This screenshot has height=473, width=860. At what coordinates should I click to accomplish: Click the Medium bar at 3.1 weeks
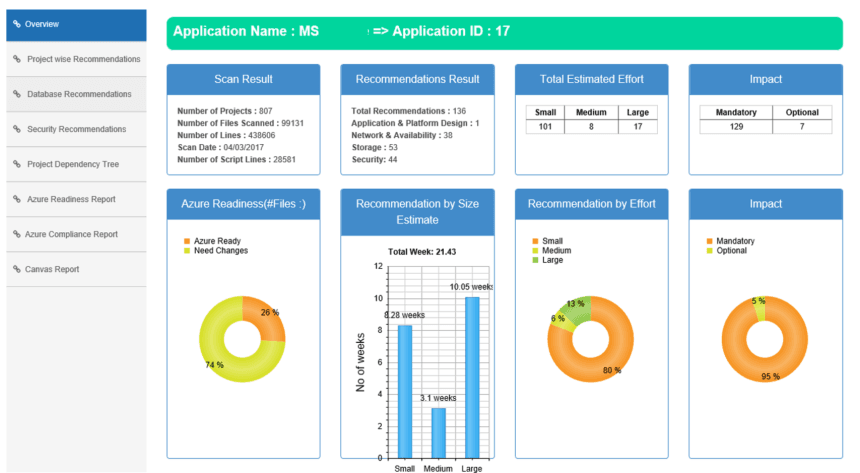click(x=438, y=433)
